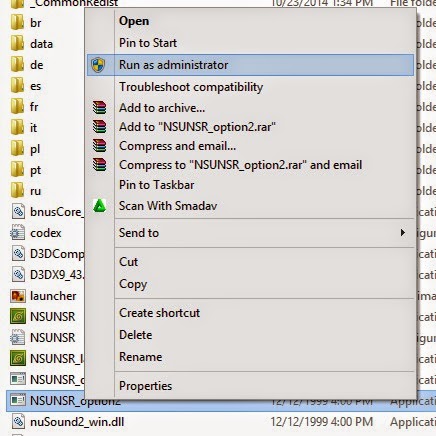Click the nuSound2_win.dll file icon
The height and width of the screenshot is (436, 436).
18,422
